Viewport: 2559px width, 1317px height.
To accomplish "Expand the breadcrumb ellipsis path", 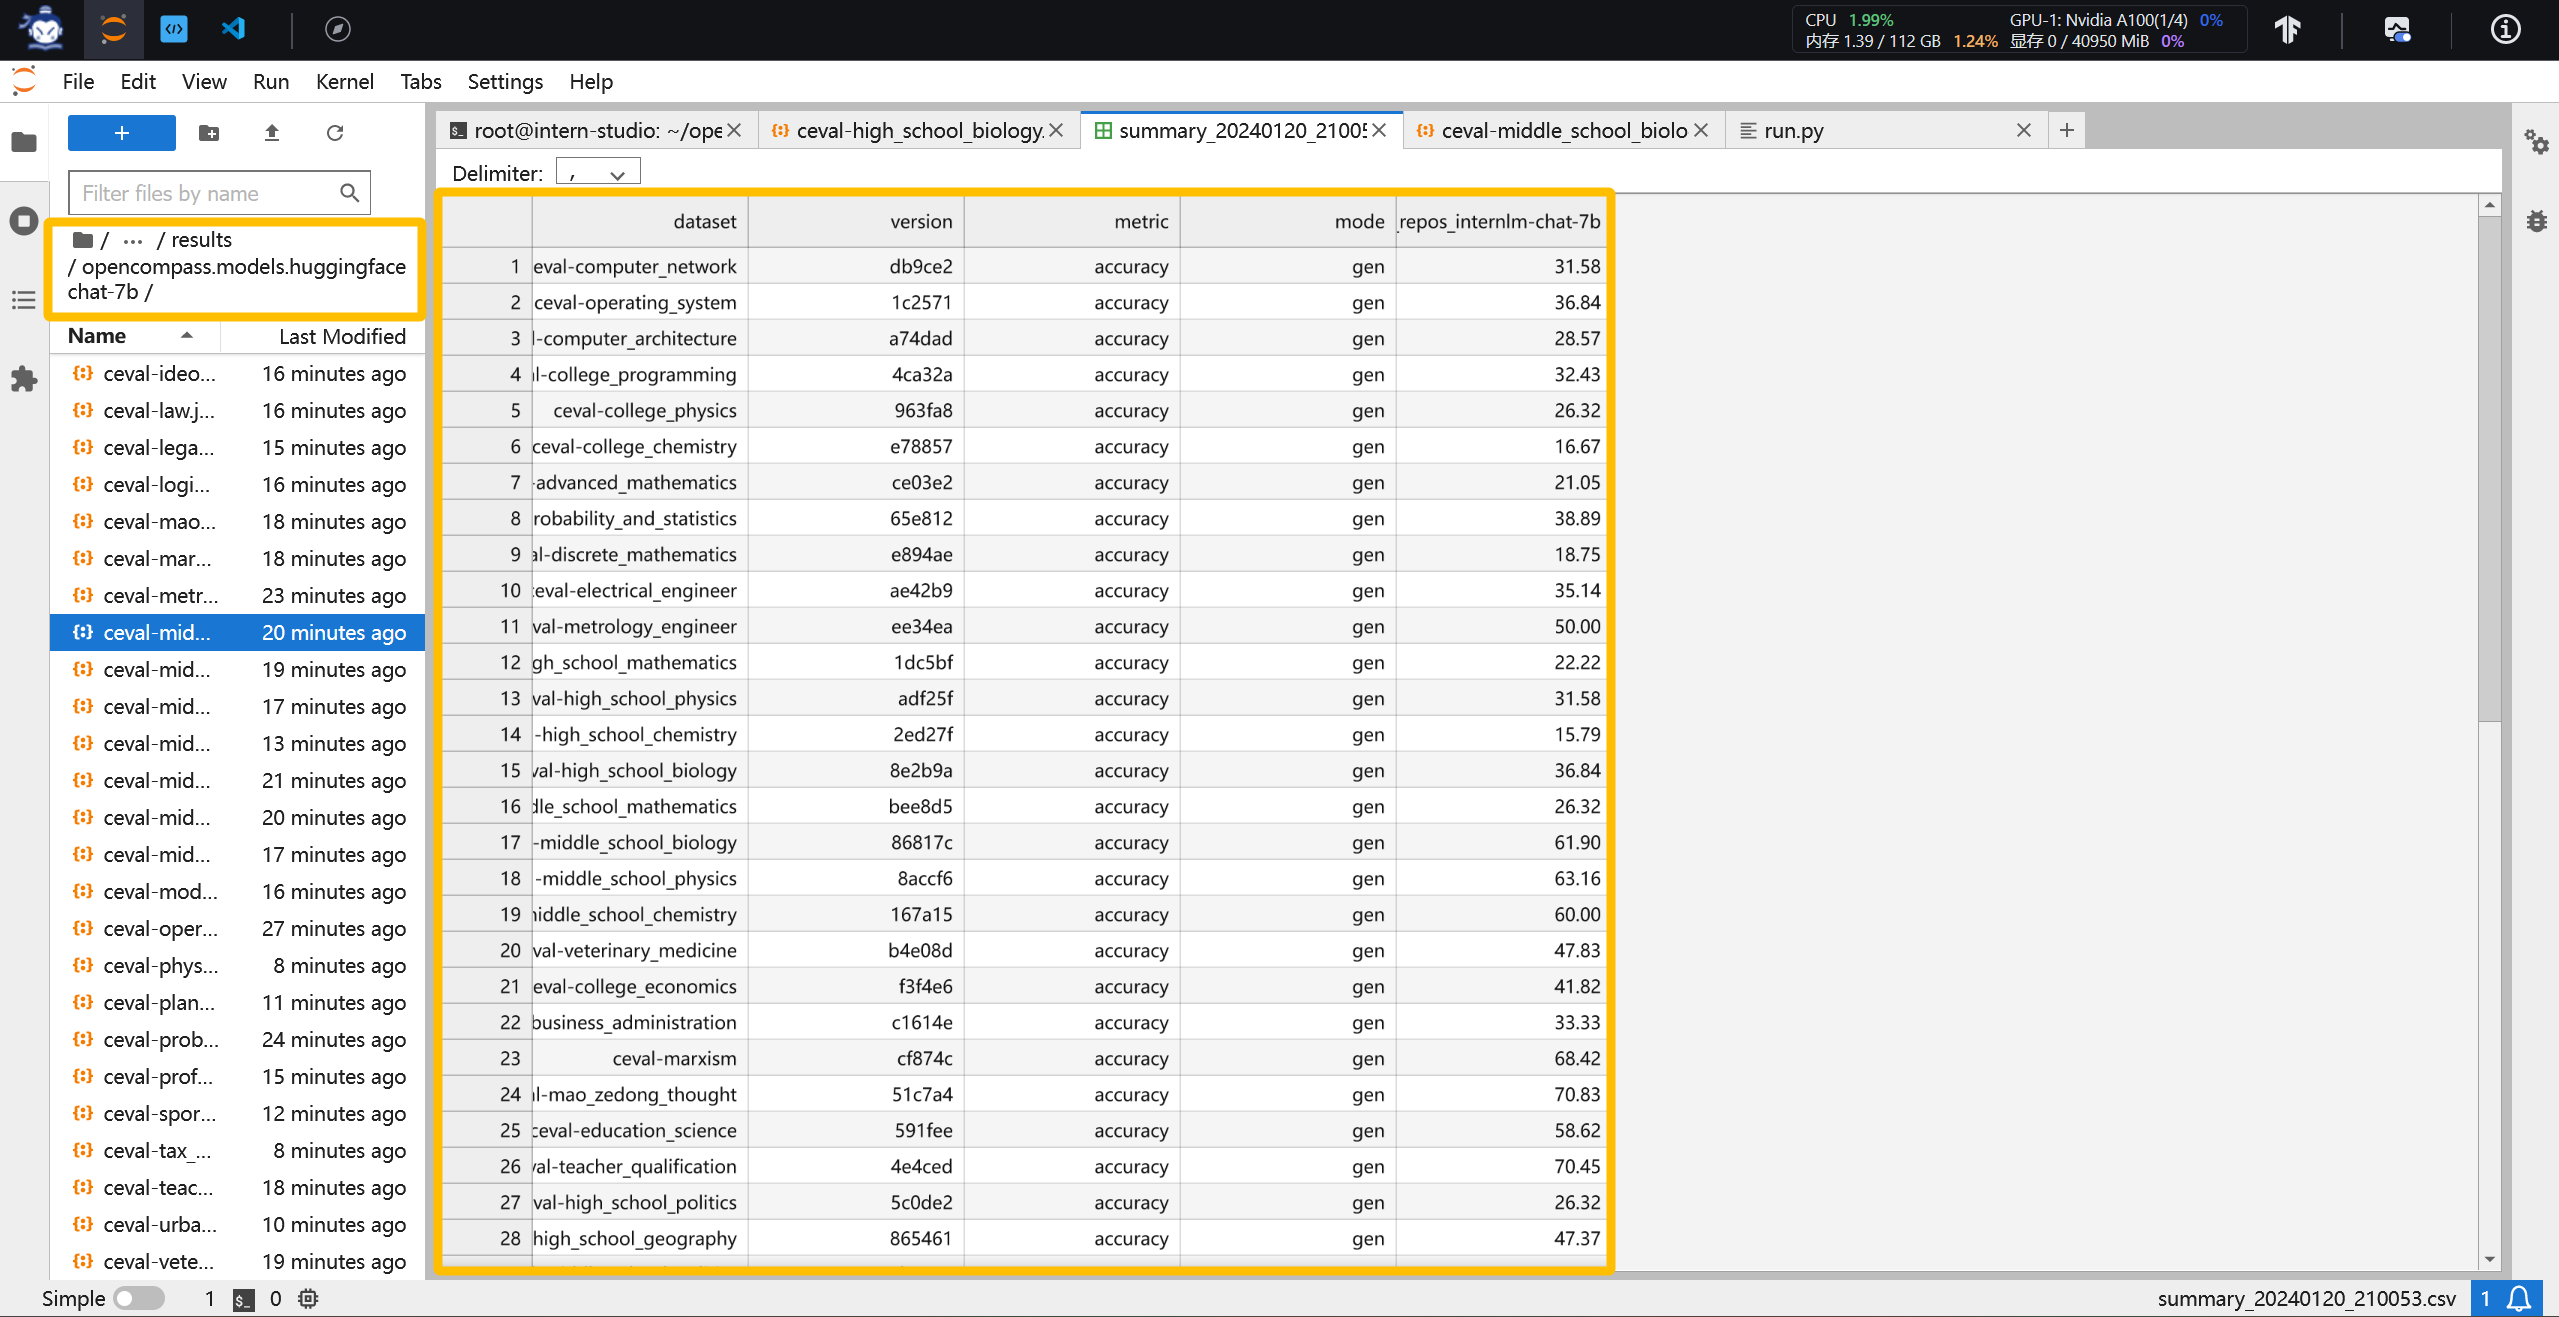I will (133, 240).
